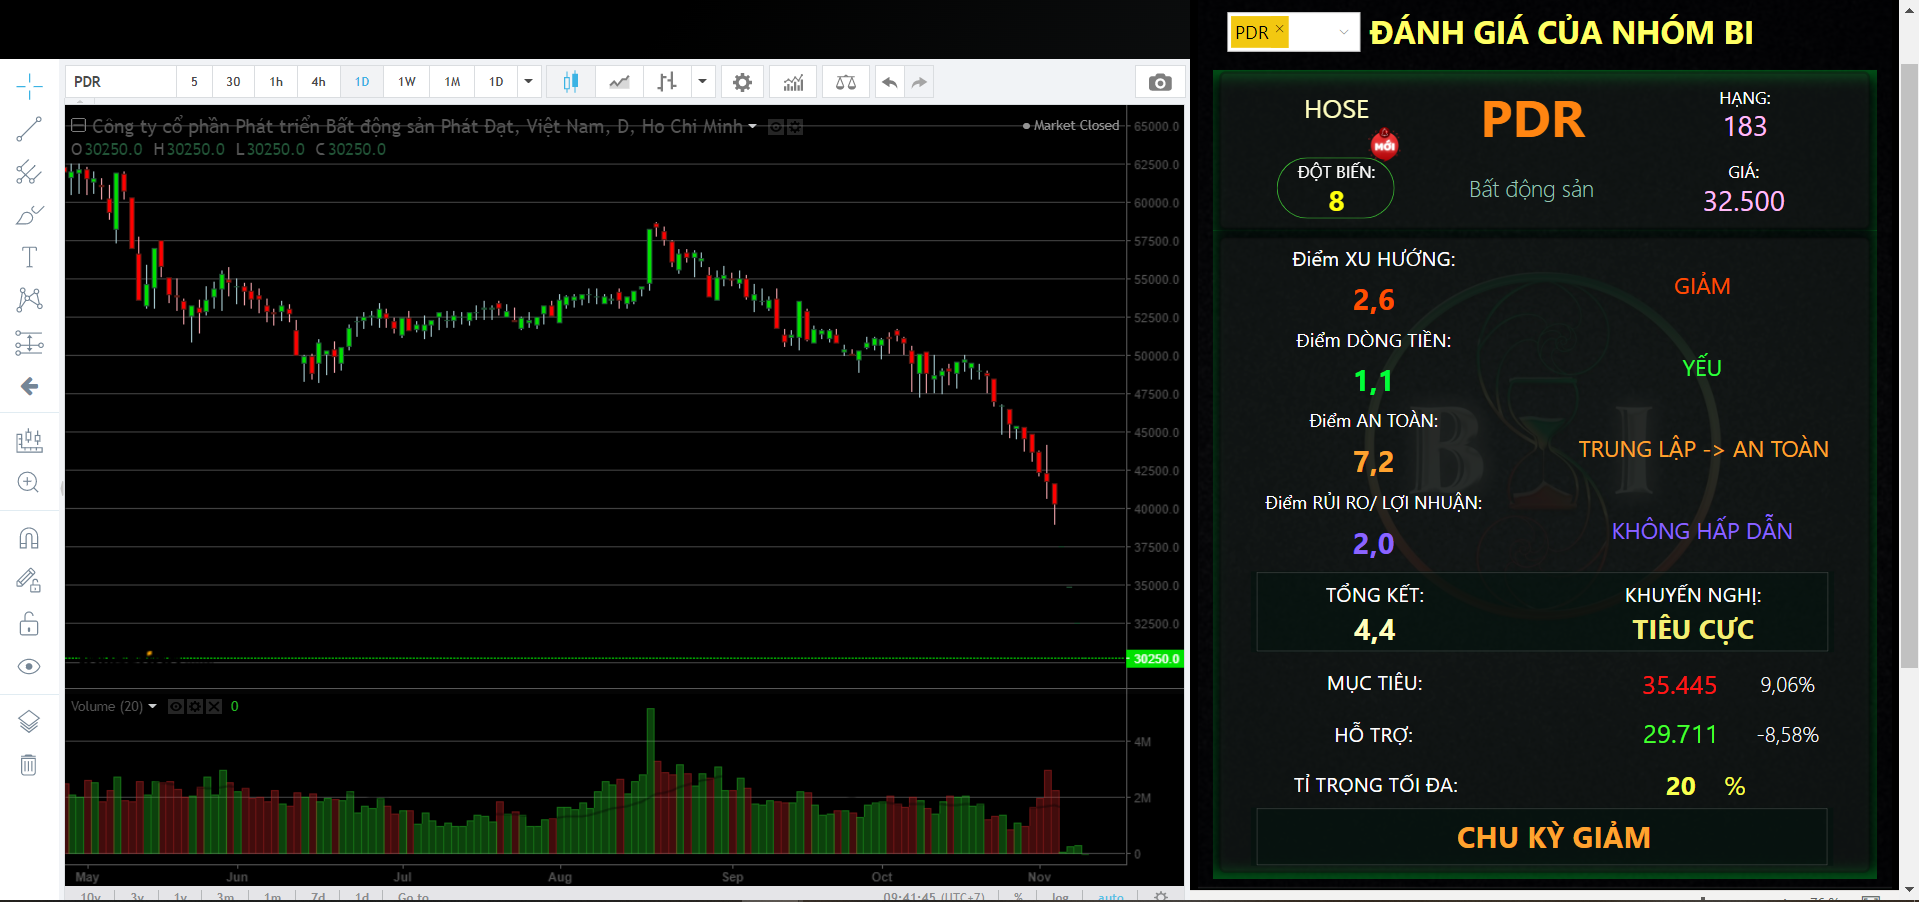Select candlestick chart style button

click(x=570, y=82)
